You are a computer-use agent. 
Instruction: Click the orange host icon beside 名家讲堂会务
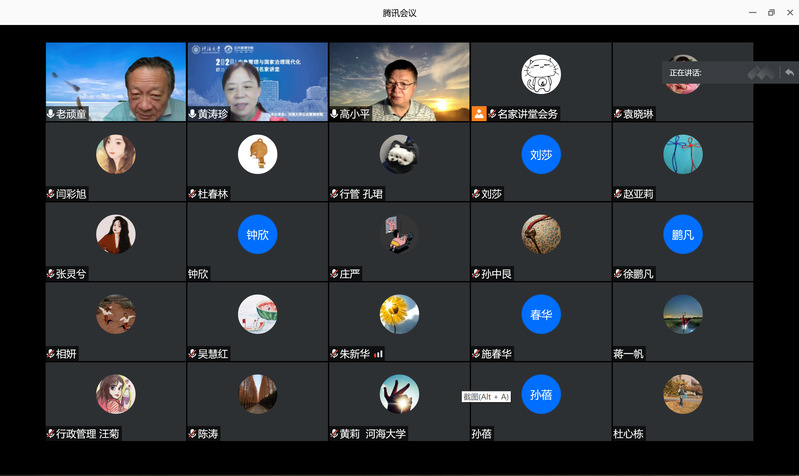[x=479, y=114]
